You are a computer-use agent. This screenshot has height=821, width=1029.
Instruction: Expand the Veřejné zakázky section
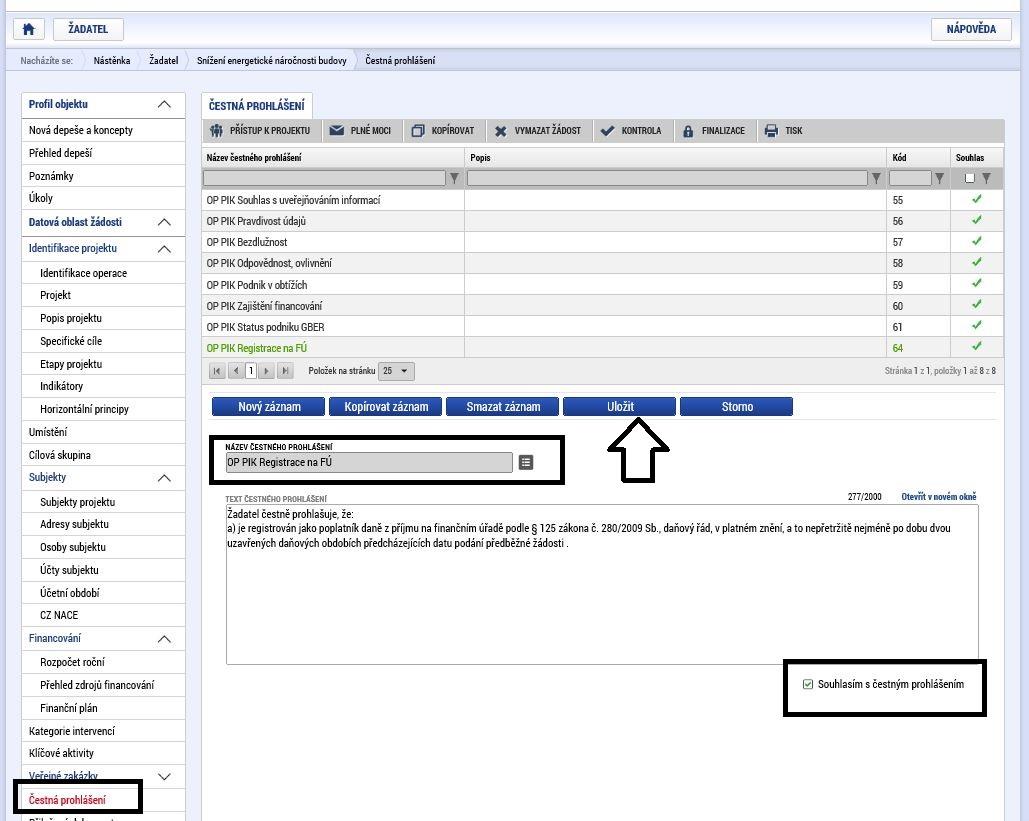164,776
